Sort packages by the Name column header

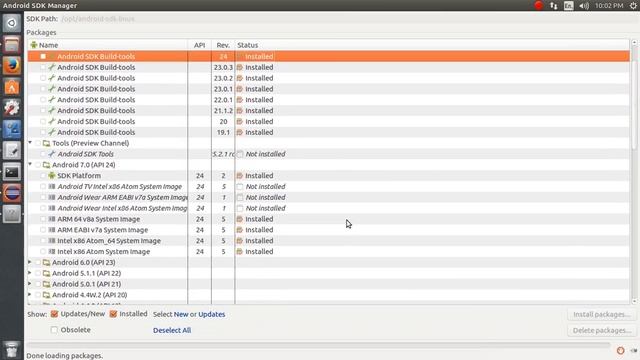click(108, 45)
